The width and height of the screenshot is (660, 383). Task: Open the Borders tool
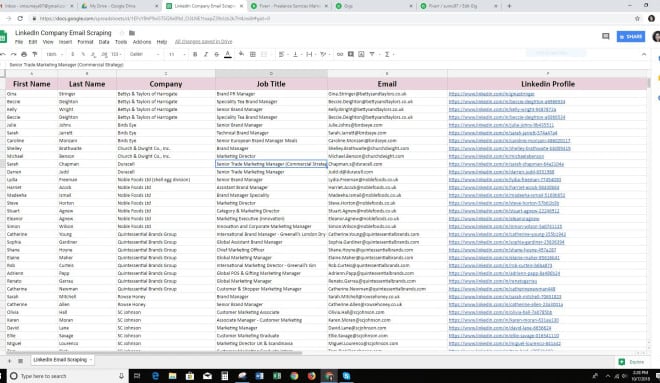[253, 54]
